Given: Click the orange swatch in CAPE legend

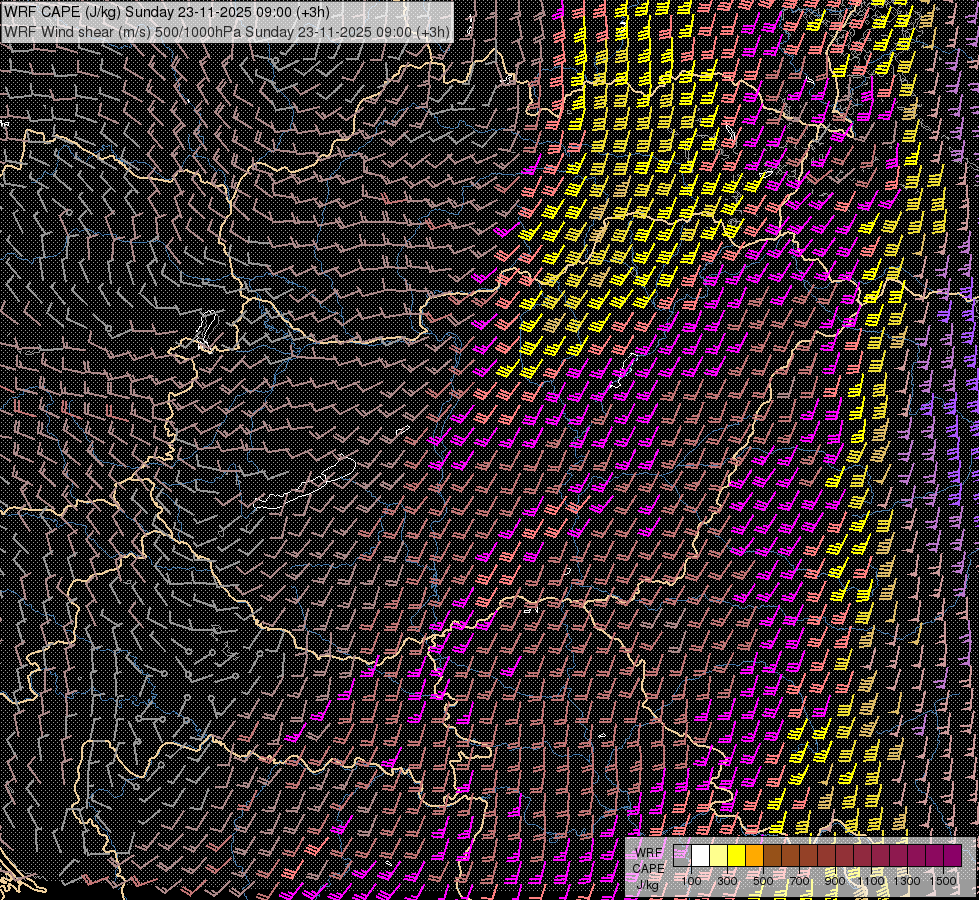Looking at the screenshot, I should [755, 855].
